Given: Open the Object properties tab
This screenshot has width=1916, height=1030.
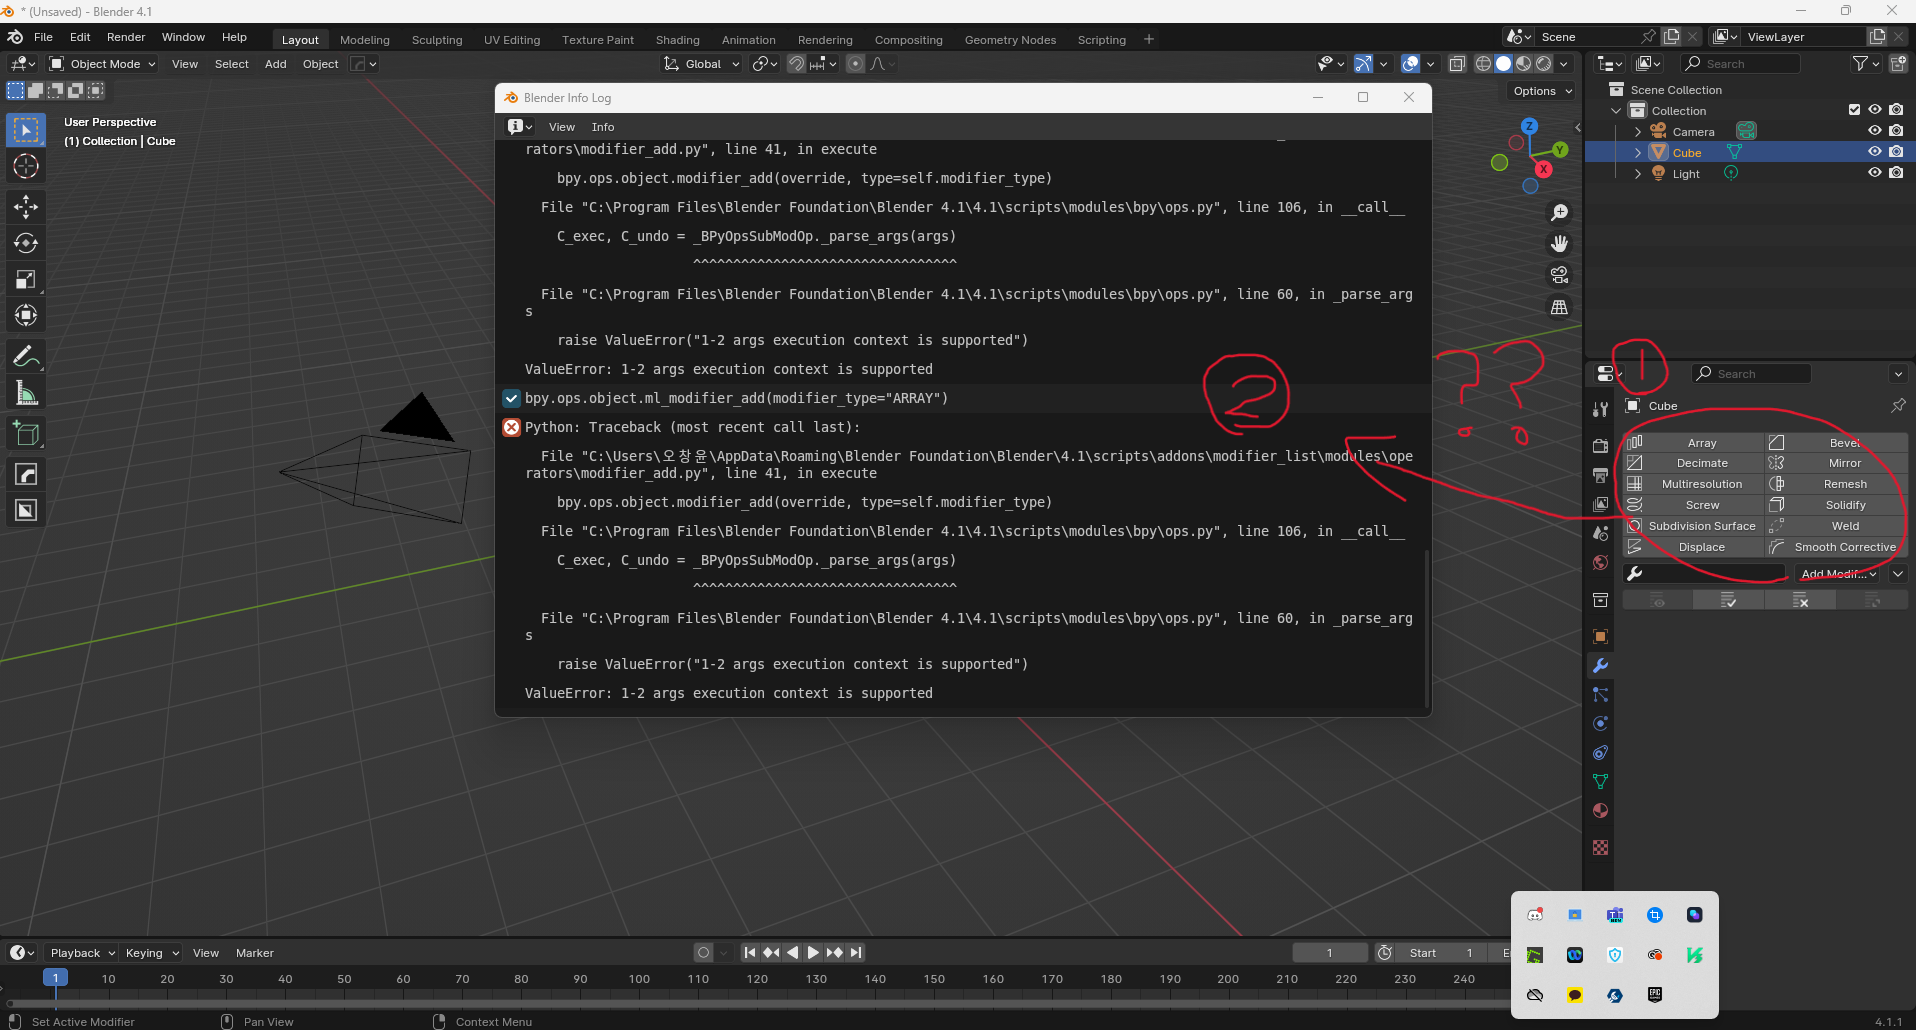Looking at the screenshot, I should coord(1600,636).
